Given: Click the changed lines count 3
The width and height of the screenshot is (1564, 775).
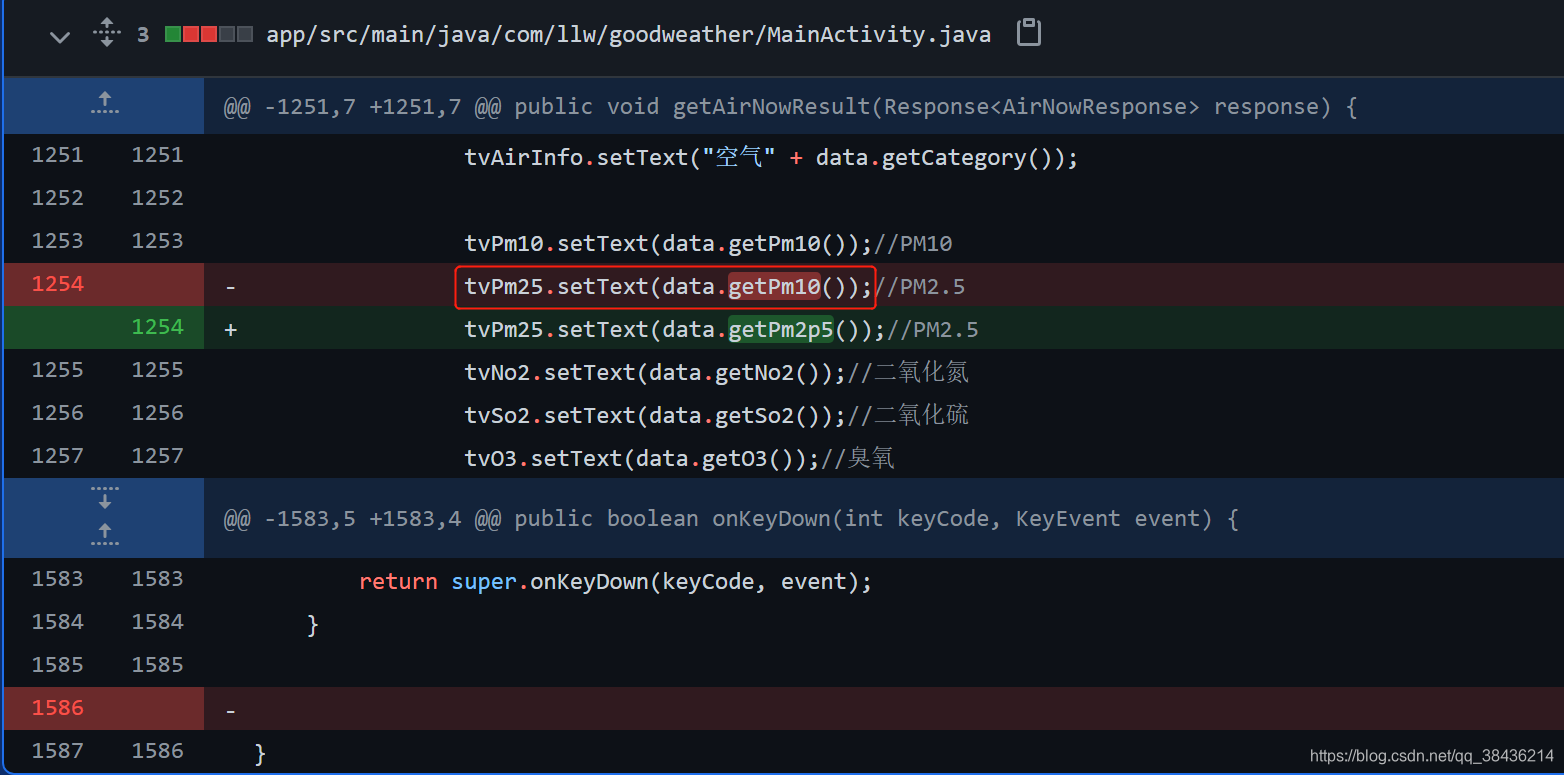Looking at the screenshot, I should coord(143,34).
